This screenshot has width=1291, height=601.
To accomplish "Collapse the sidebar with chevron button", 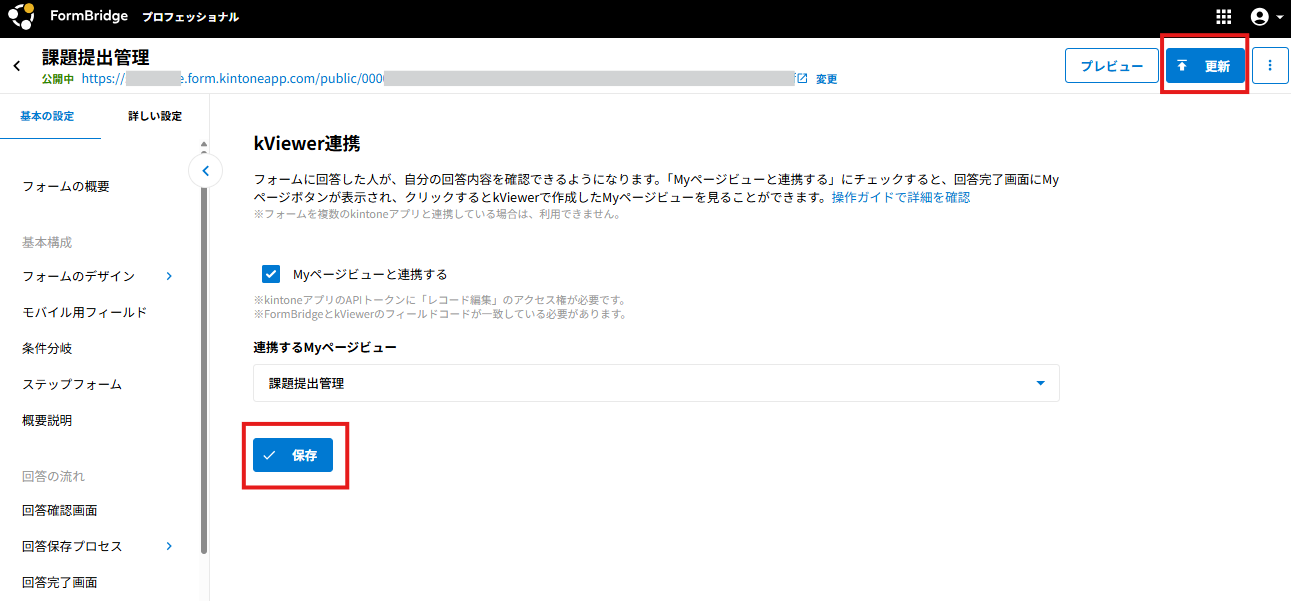I will tap(205, 171).
